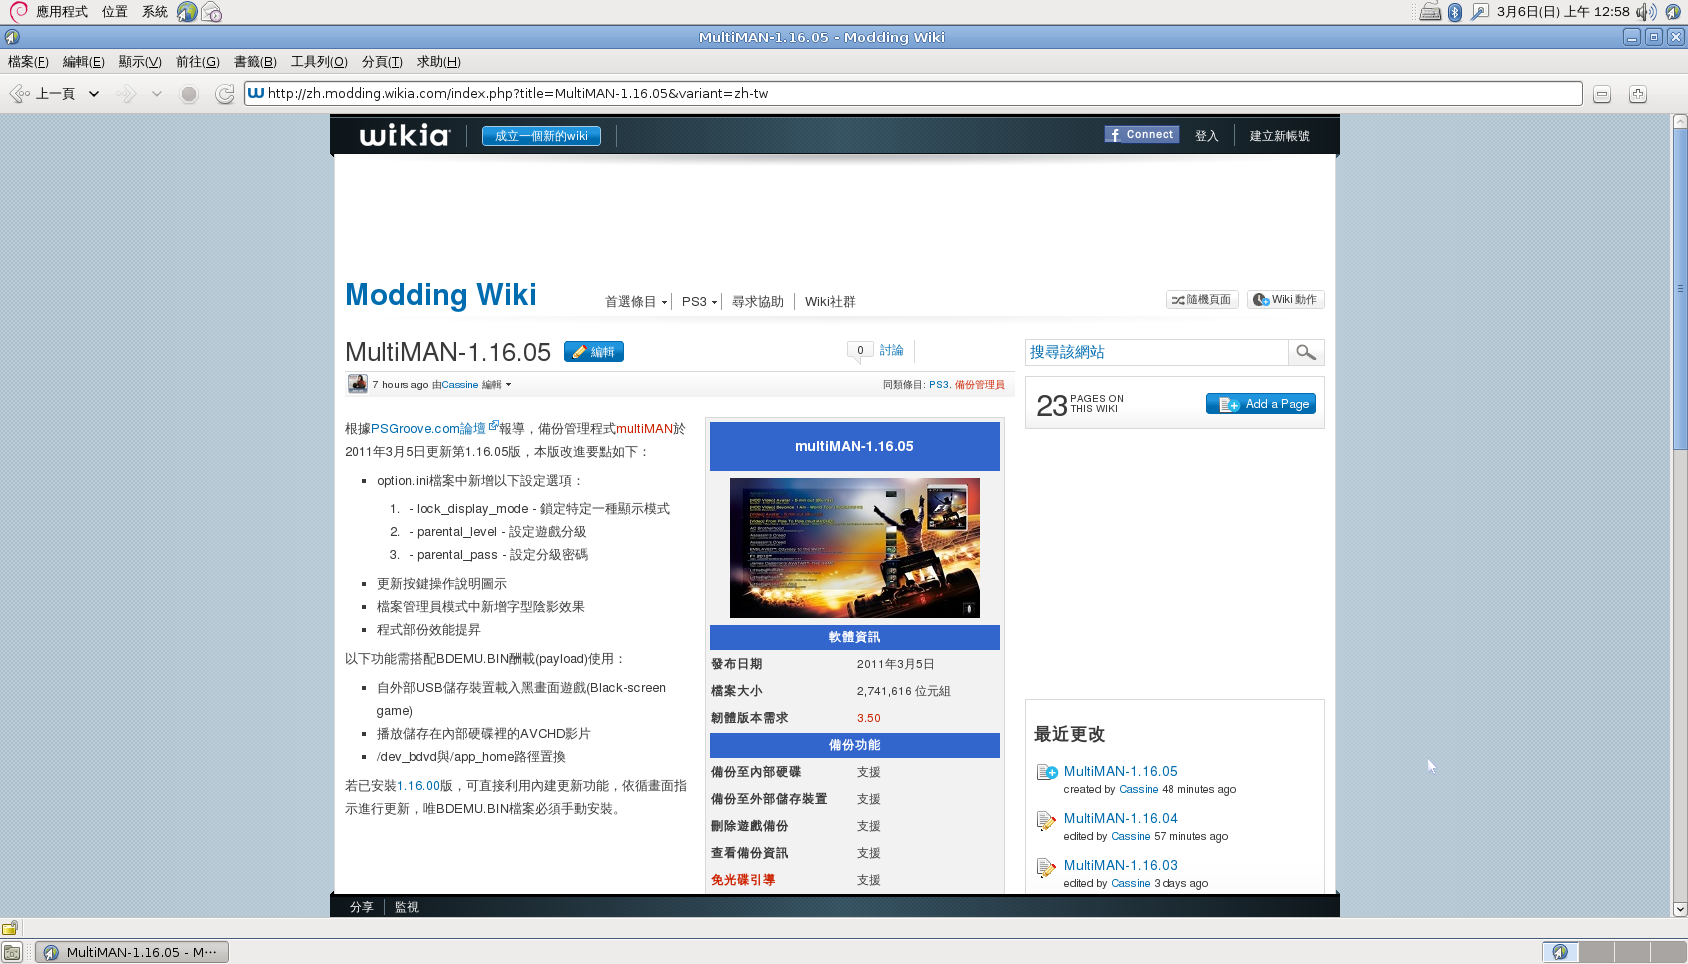The image size is (1688, 964).
Task: Reload the page with refresh icon
Action: (x=225, y=94)
